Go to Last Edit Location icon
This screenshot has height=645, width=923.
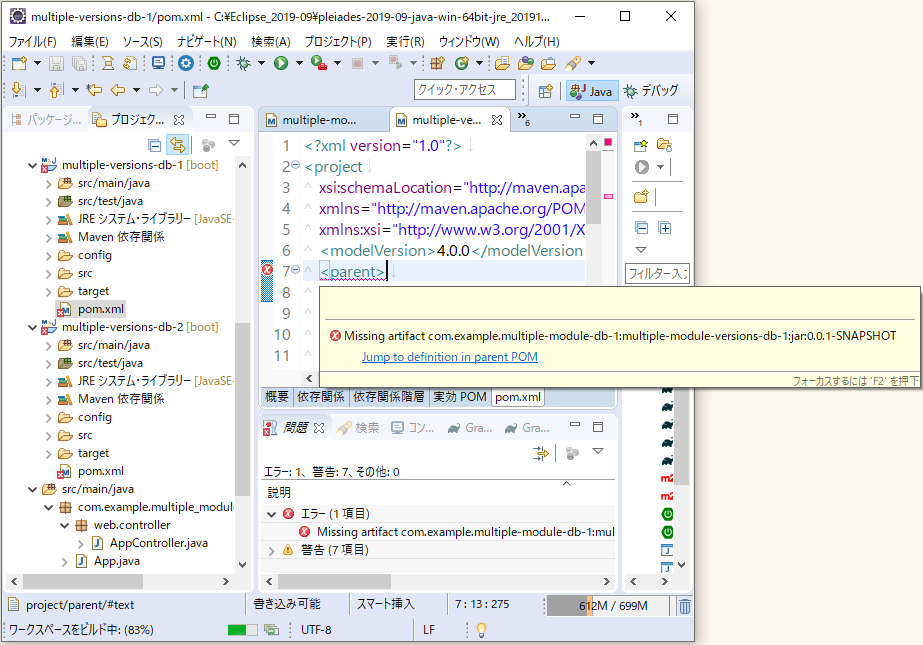pyautogui.click(x=94, y=90)
